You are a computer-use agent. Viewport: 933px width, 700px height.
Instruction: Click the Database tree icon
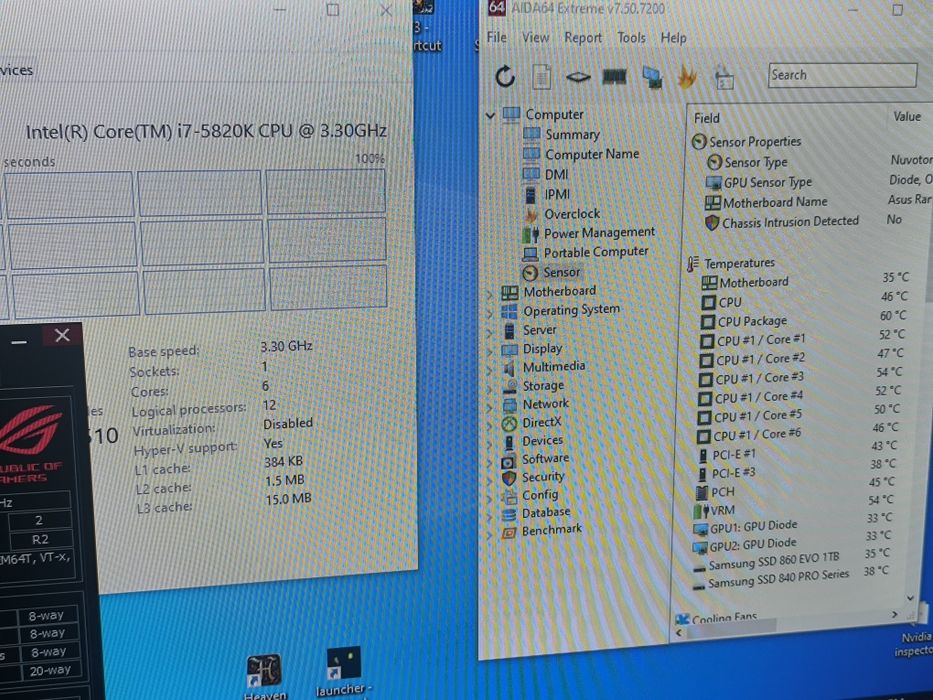(x=509, y=514)
